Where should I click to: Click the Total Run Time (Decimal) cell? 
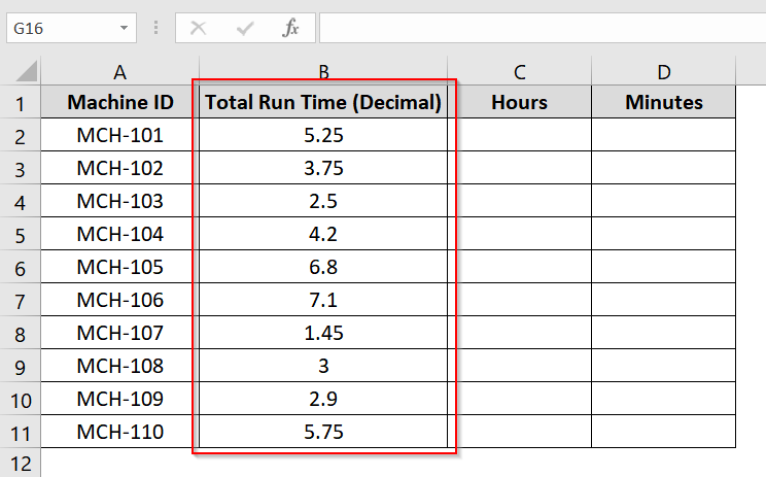(323, 102)
